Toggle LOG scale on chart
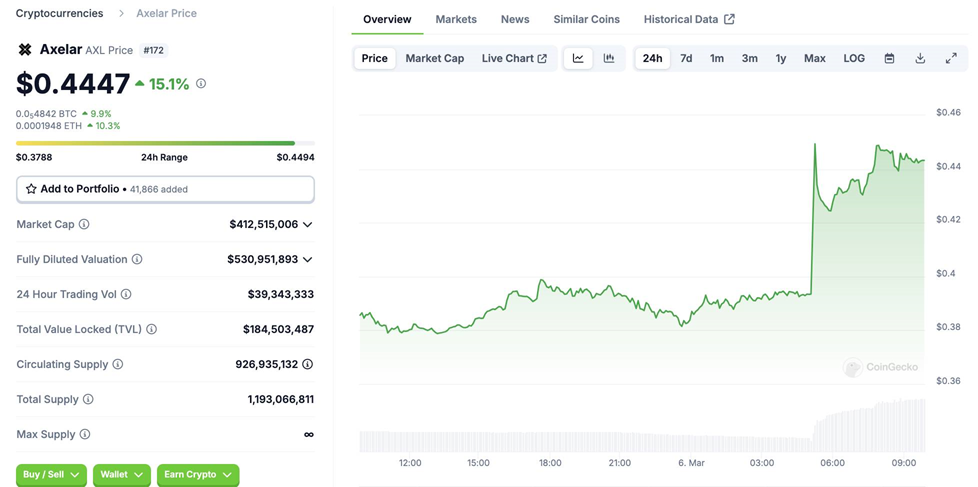Image resolution: width=978 pixels, height=487 pixels. click(854, 58)
